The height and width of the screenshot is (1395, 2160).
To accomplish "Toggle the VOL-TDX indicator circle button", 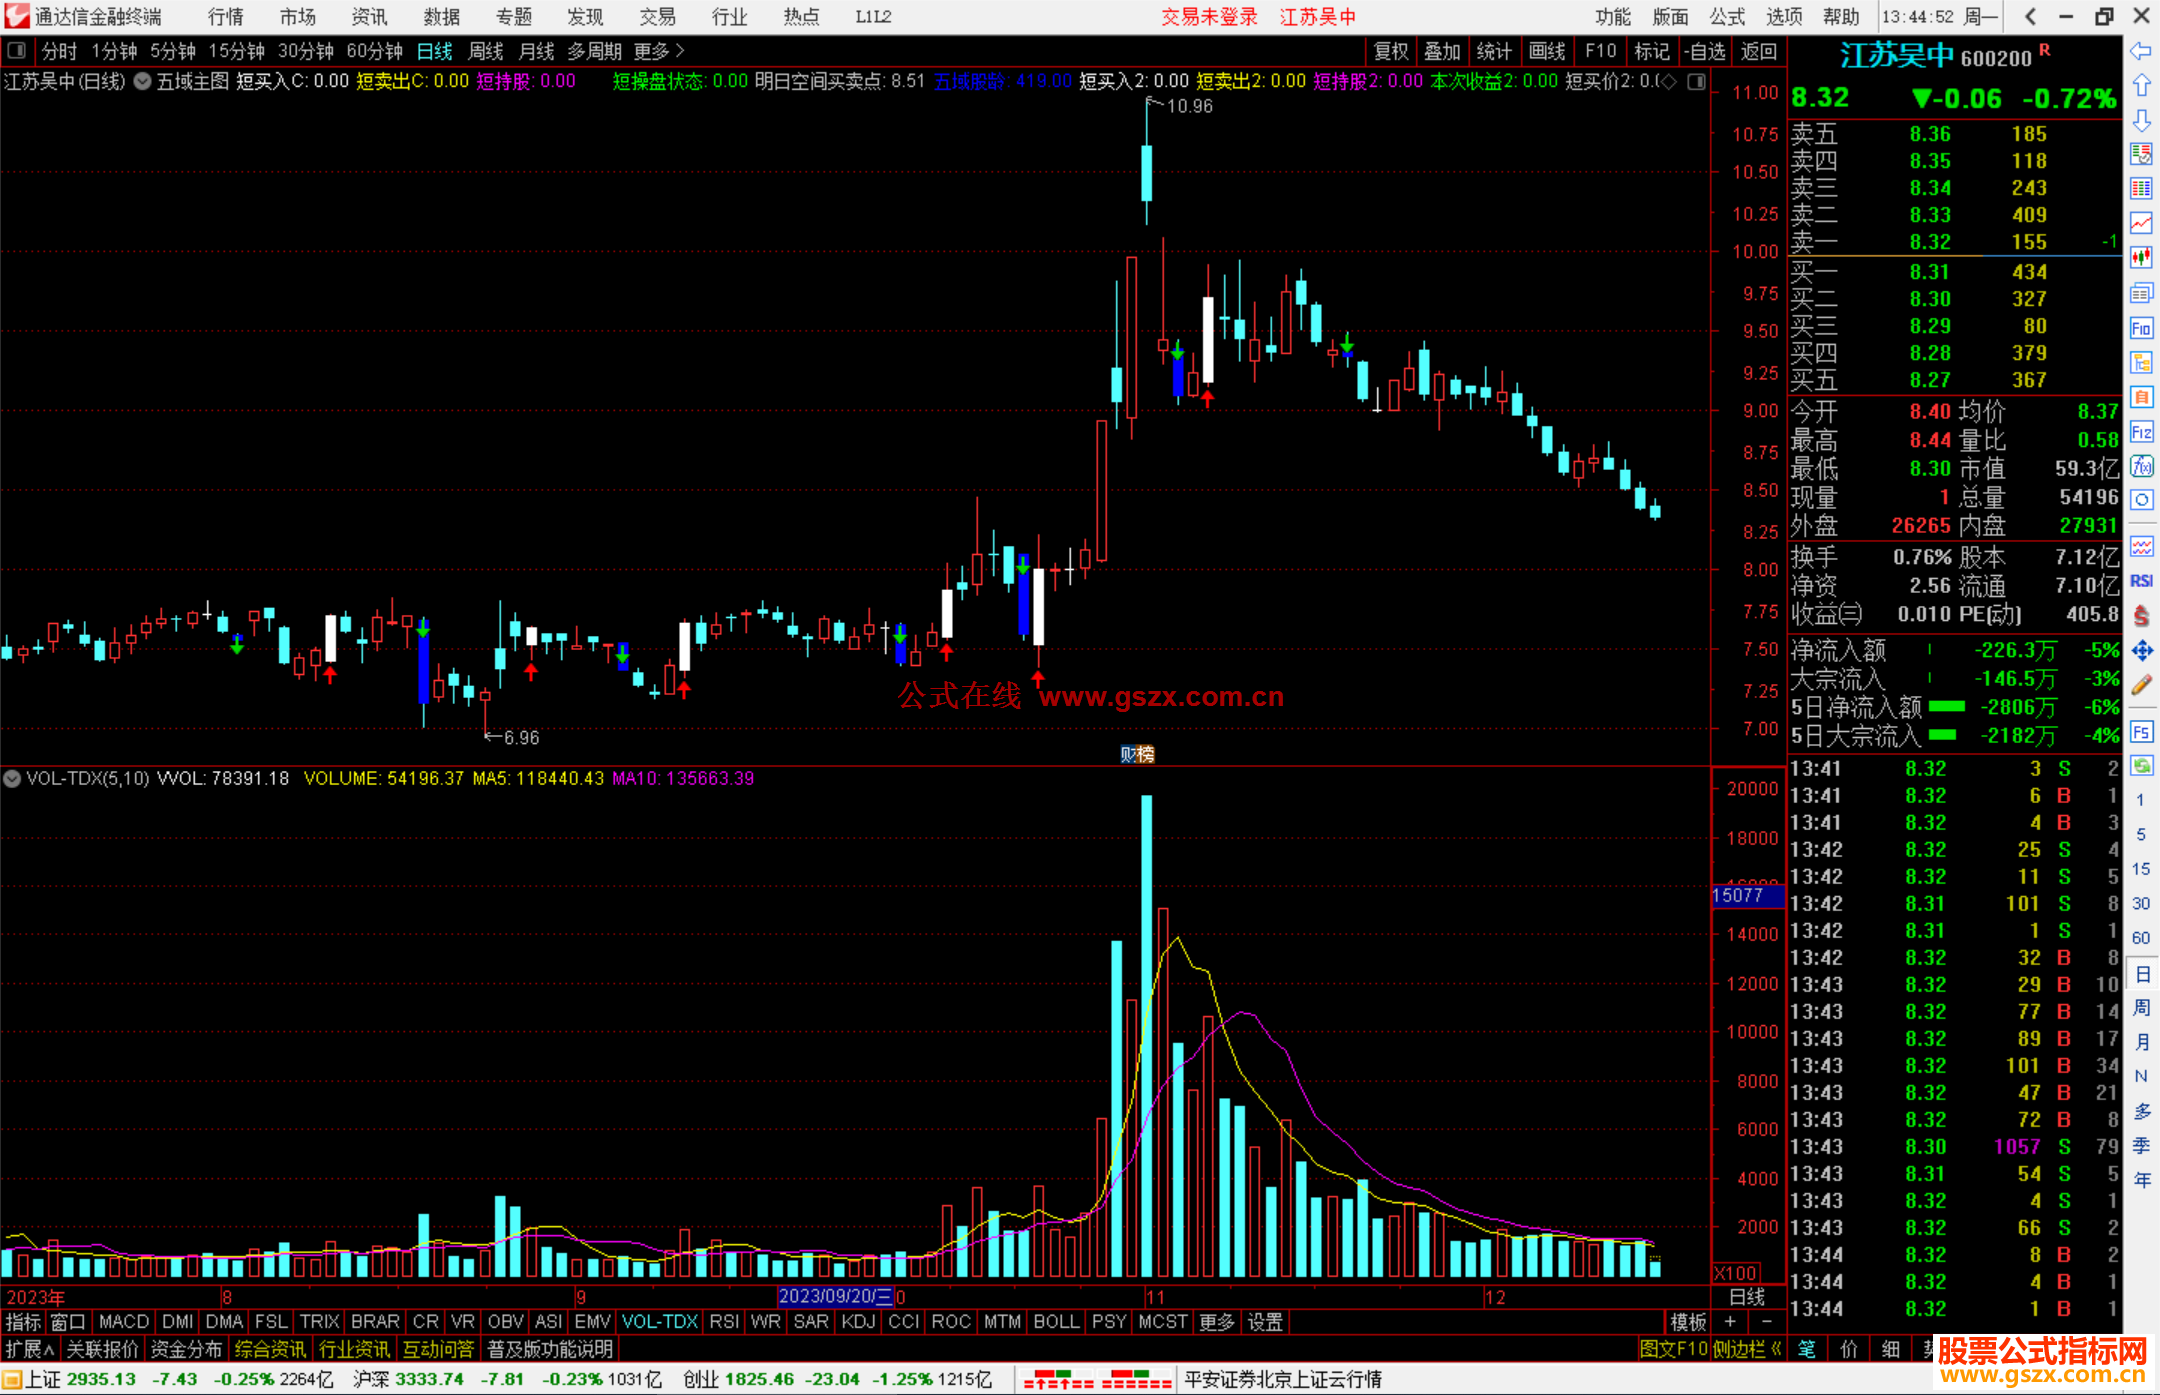I will click(x=12, y=778).
